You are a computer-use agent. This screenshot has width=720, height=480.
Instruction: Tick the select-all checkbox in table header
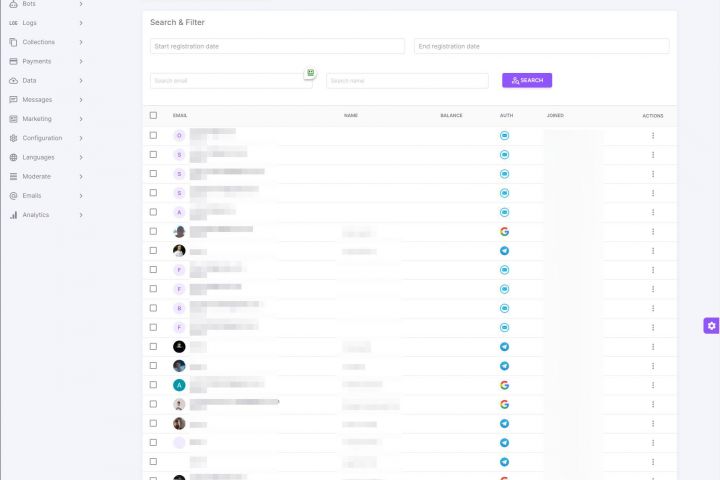click(x=153, y=115)
